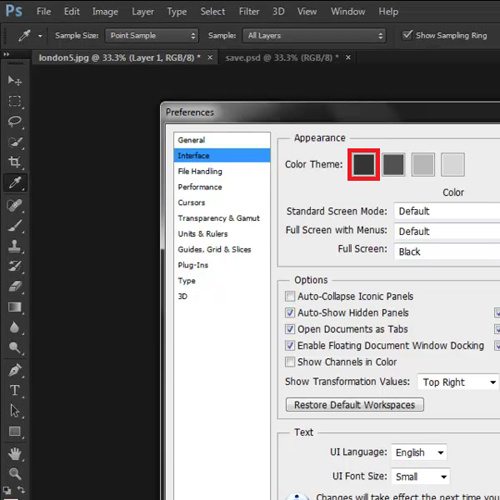Toggle Enable Floating Document Window Docking
Viewport: 500px width, 500px height.
tap(290, 345)
